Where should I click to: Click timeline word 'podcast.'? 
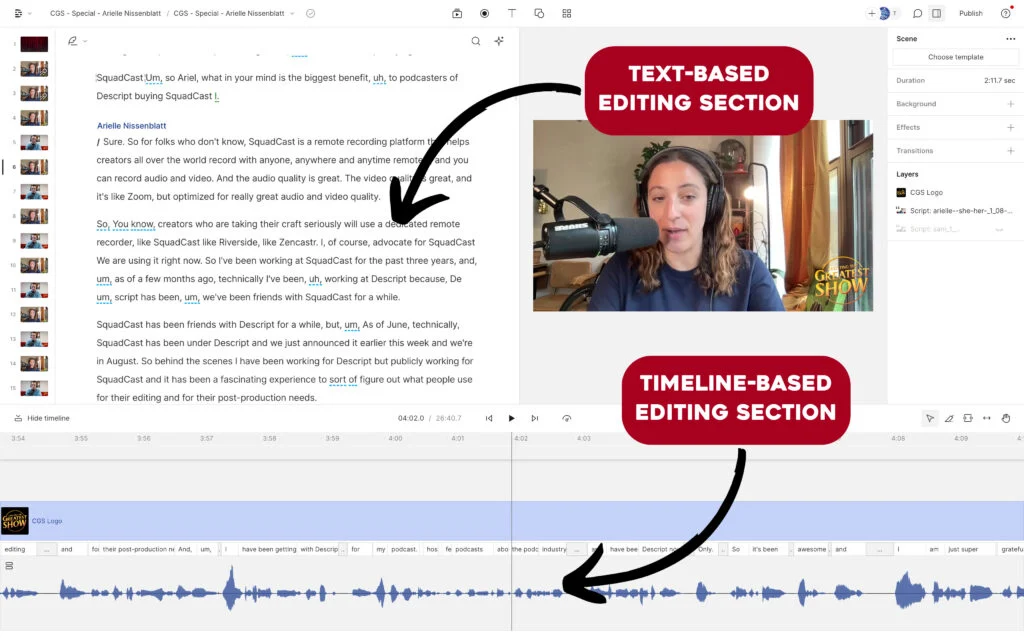(404, 549)
